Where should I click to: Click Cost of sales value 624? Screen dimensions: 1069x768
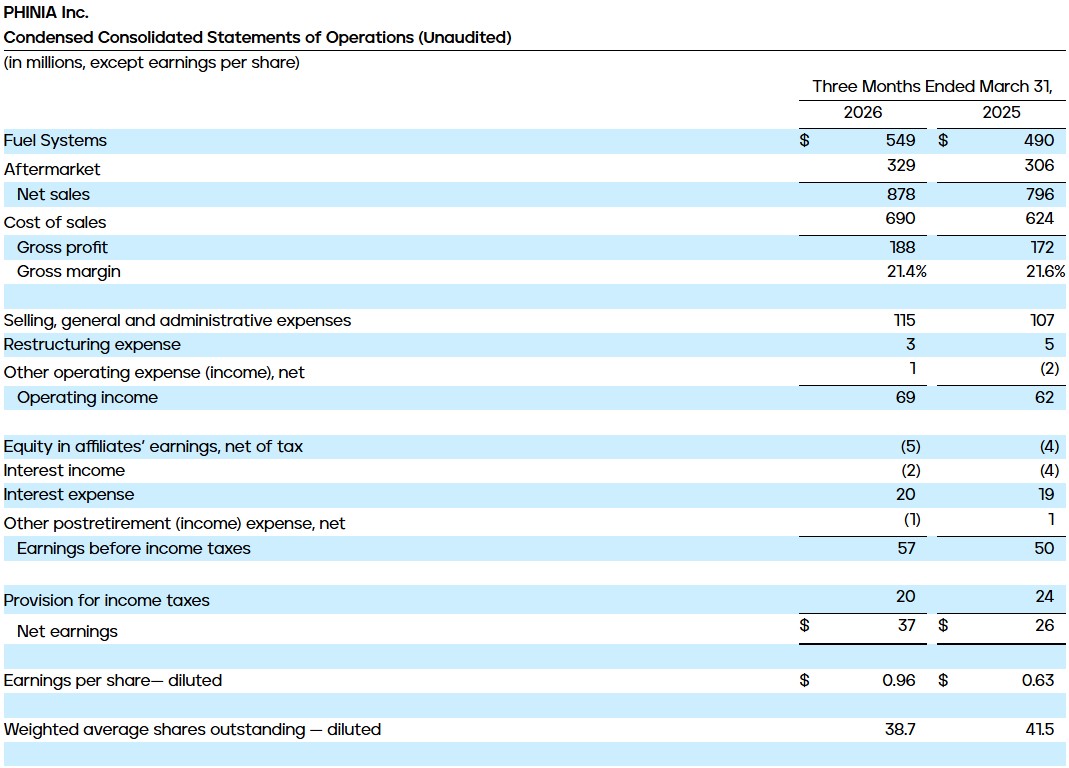pyautogui.click(x=1039, y=219)
